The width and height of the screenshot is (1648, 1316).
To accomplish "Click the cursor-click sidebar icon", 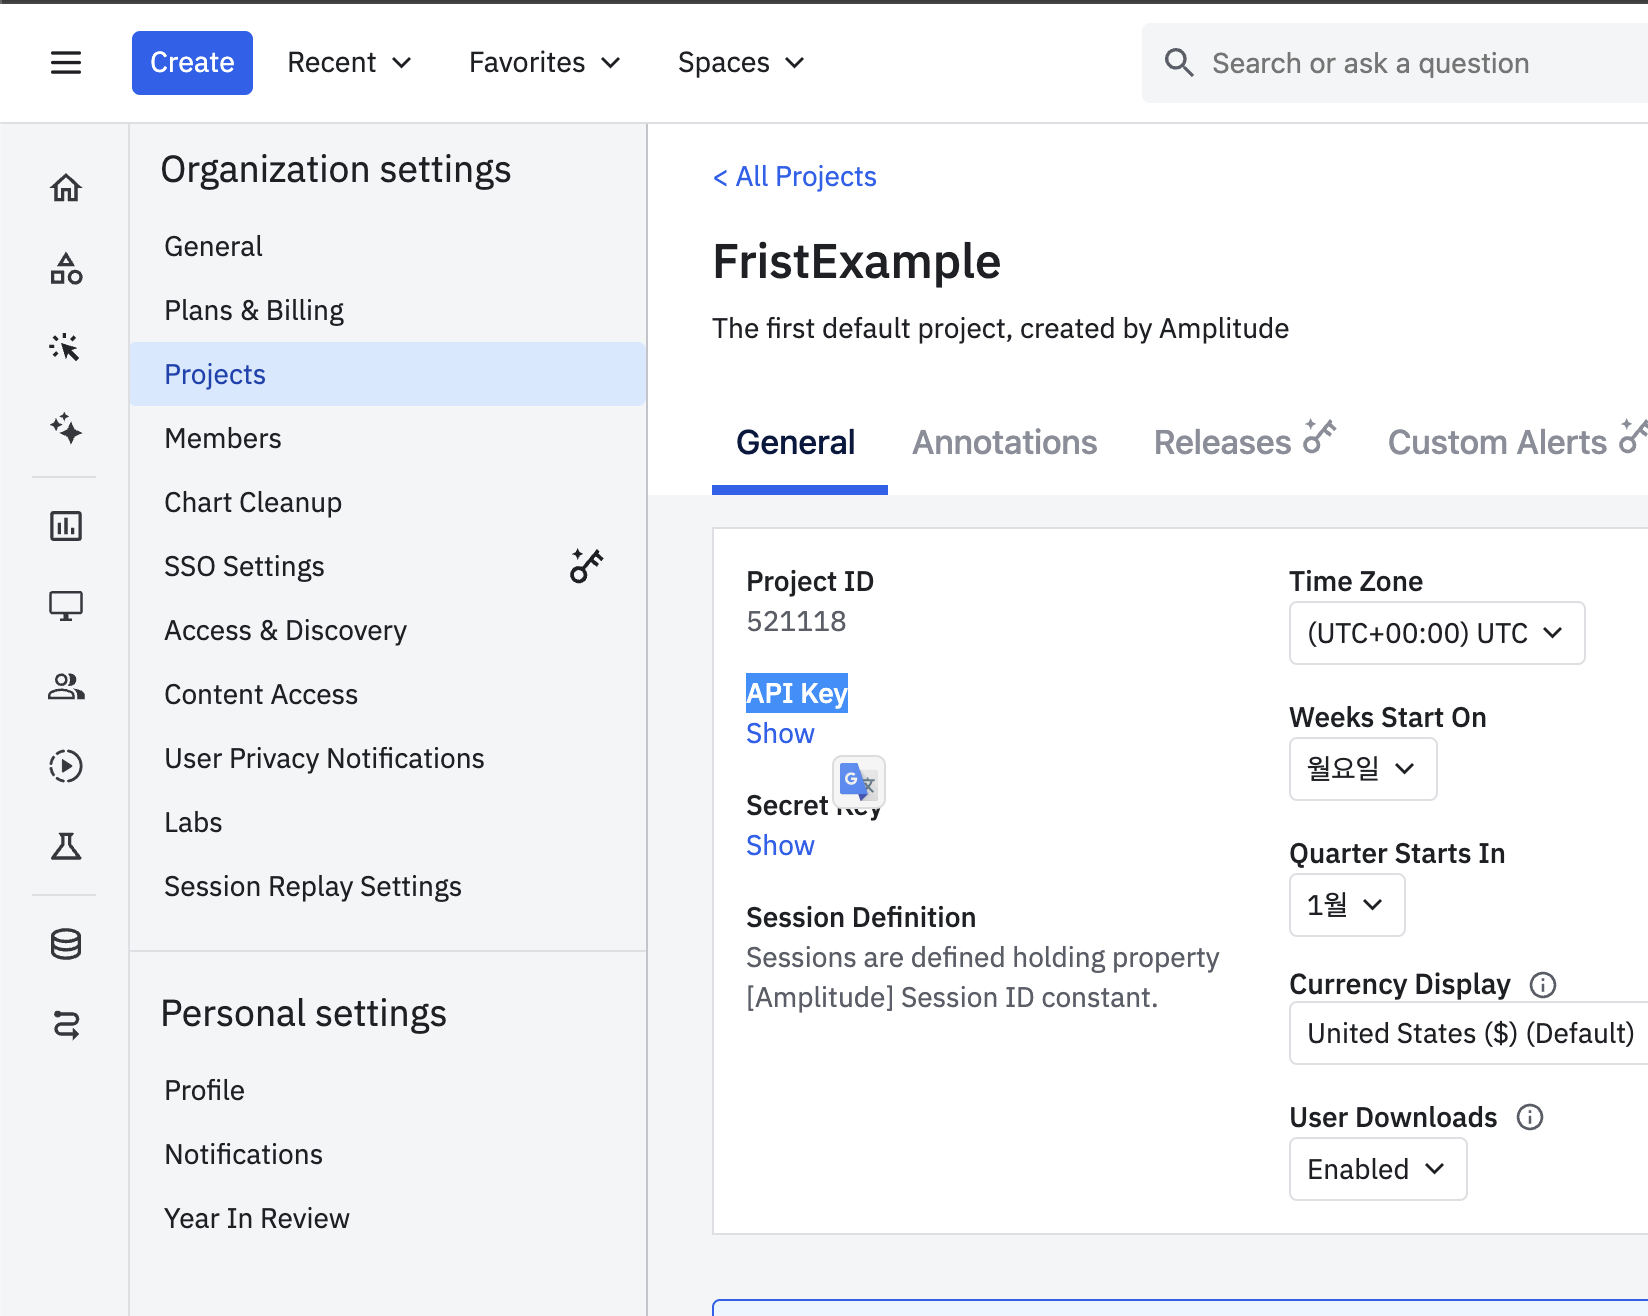I will pyautogui.click(x=66, y=347).
